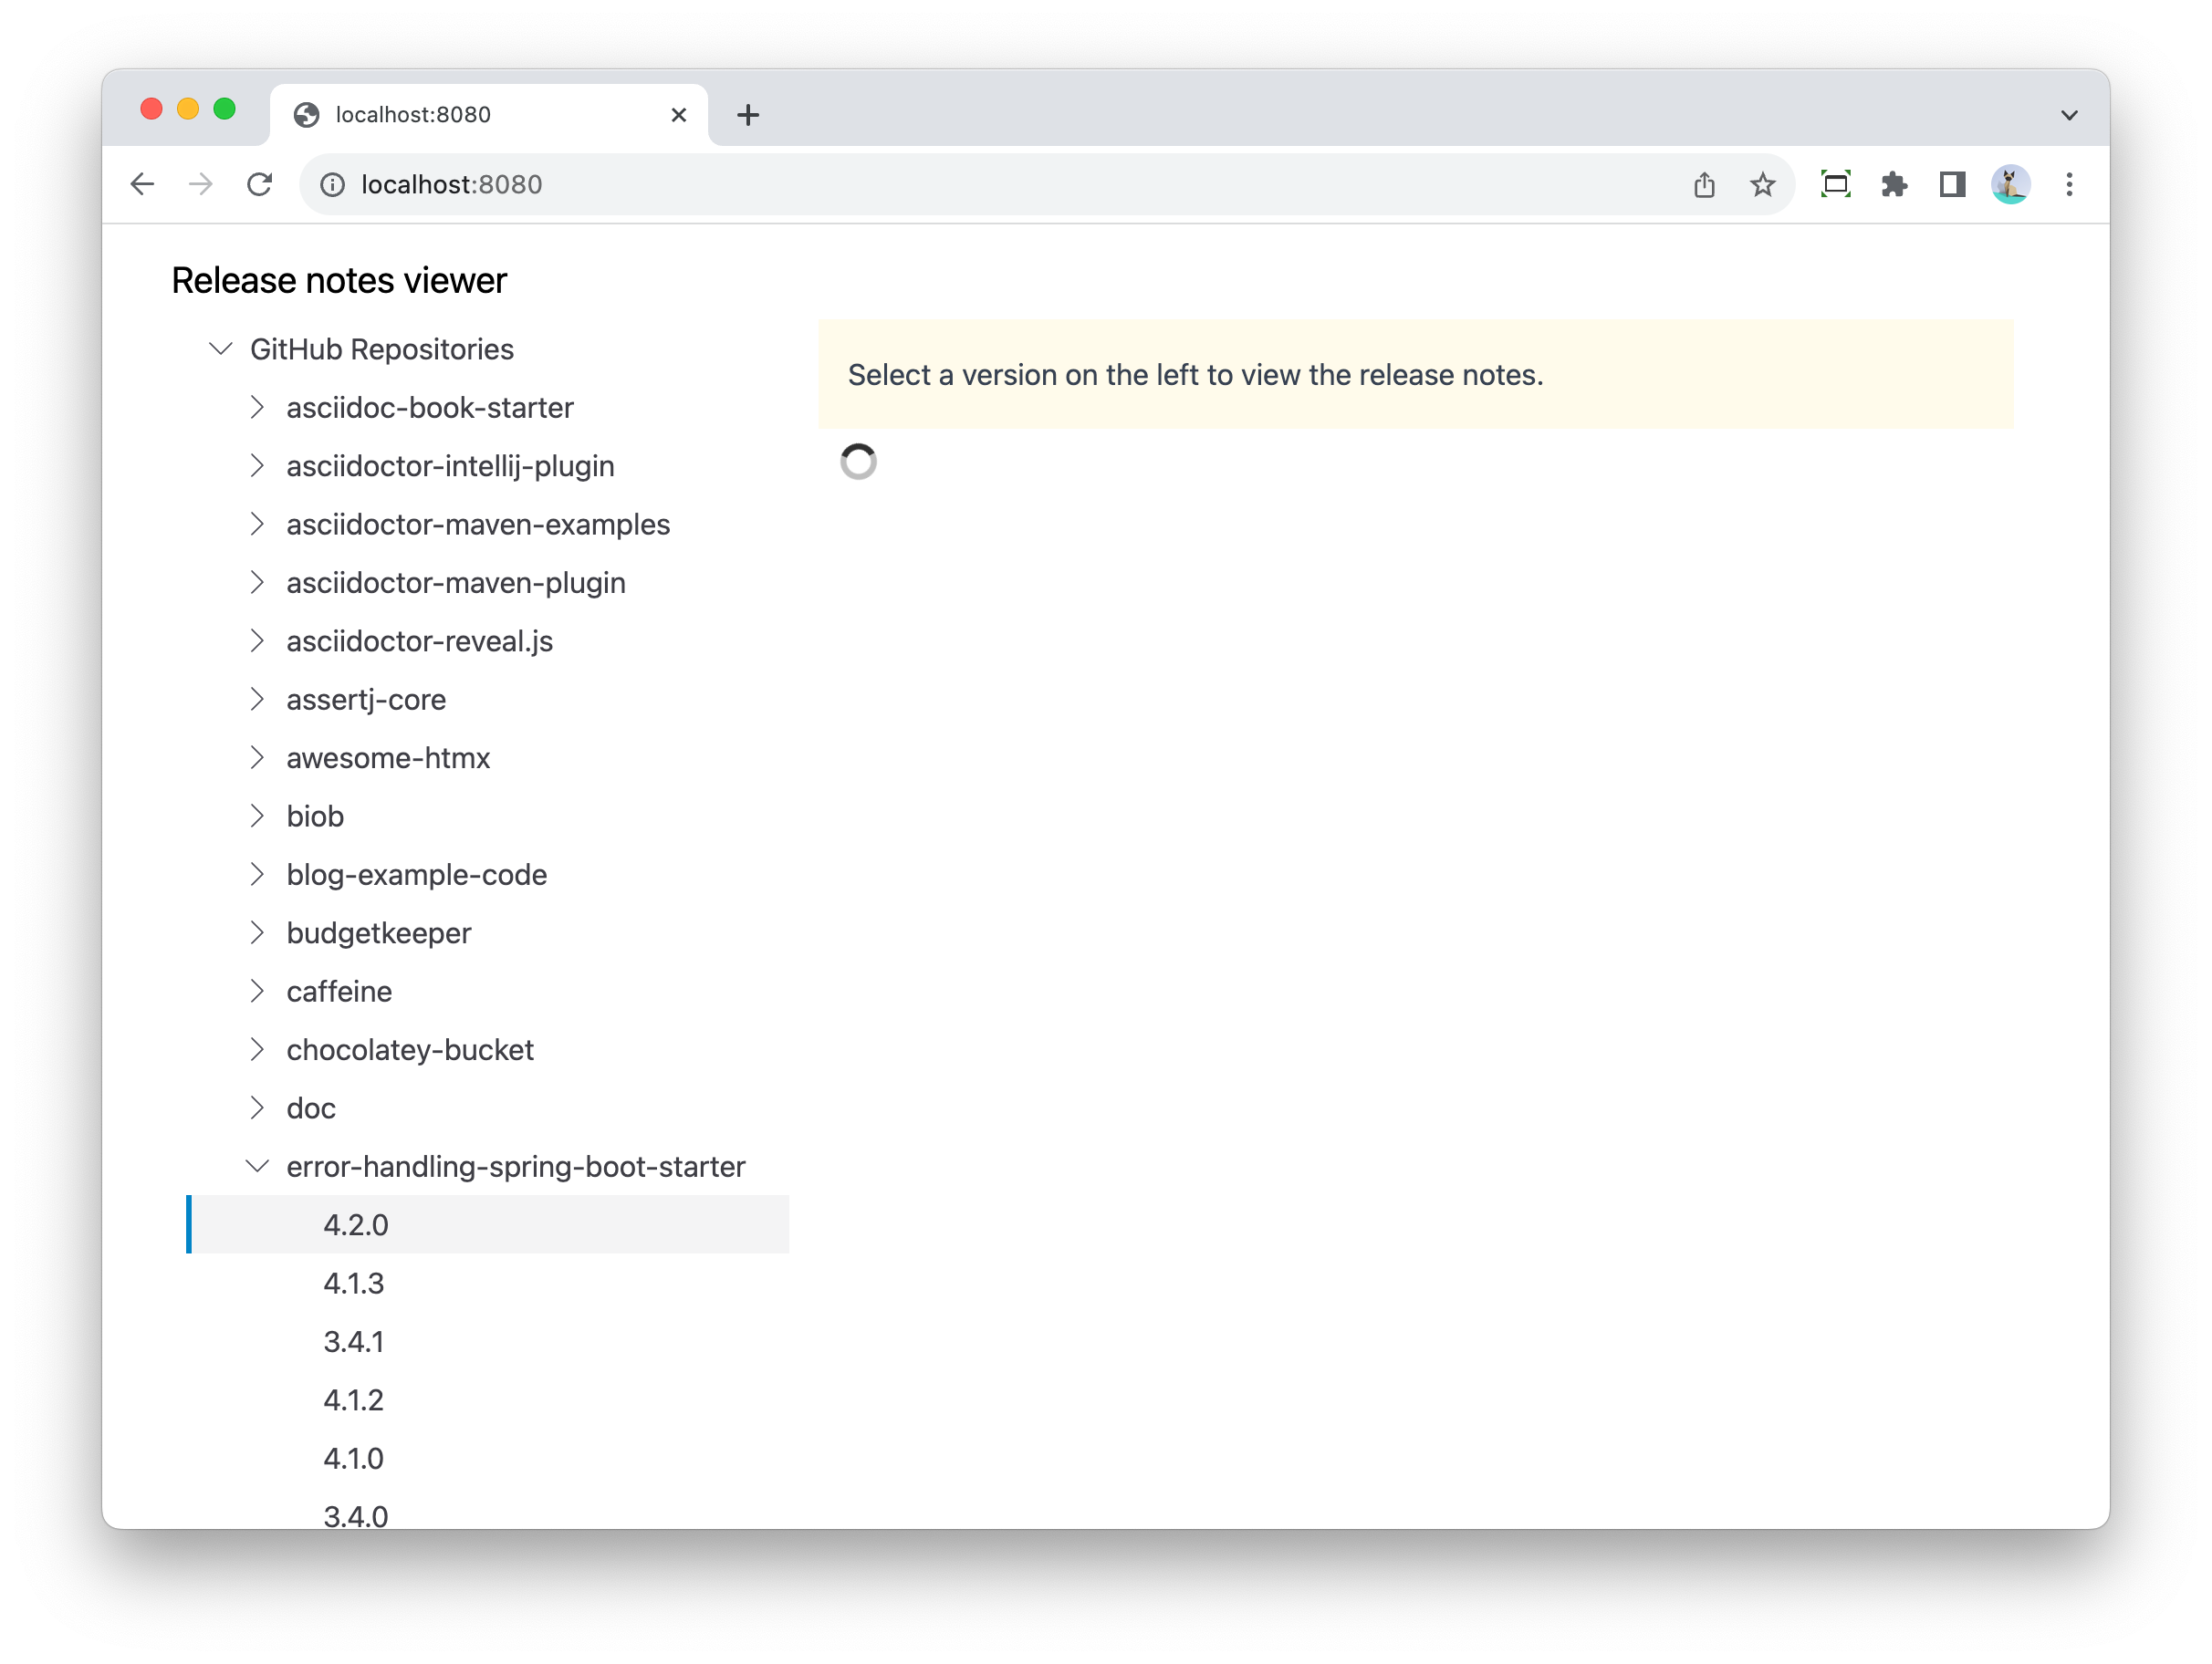Select awesome-htmx repository label

coord(388,758)
